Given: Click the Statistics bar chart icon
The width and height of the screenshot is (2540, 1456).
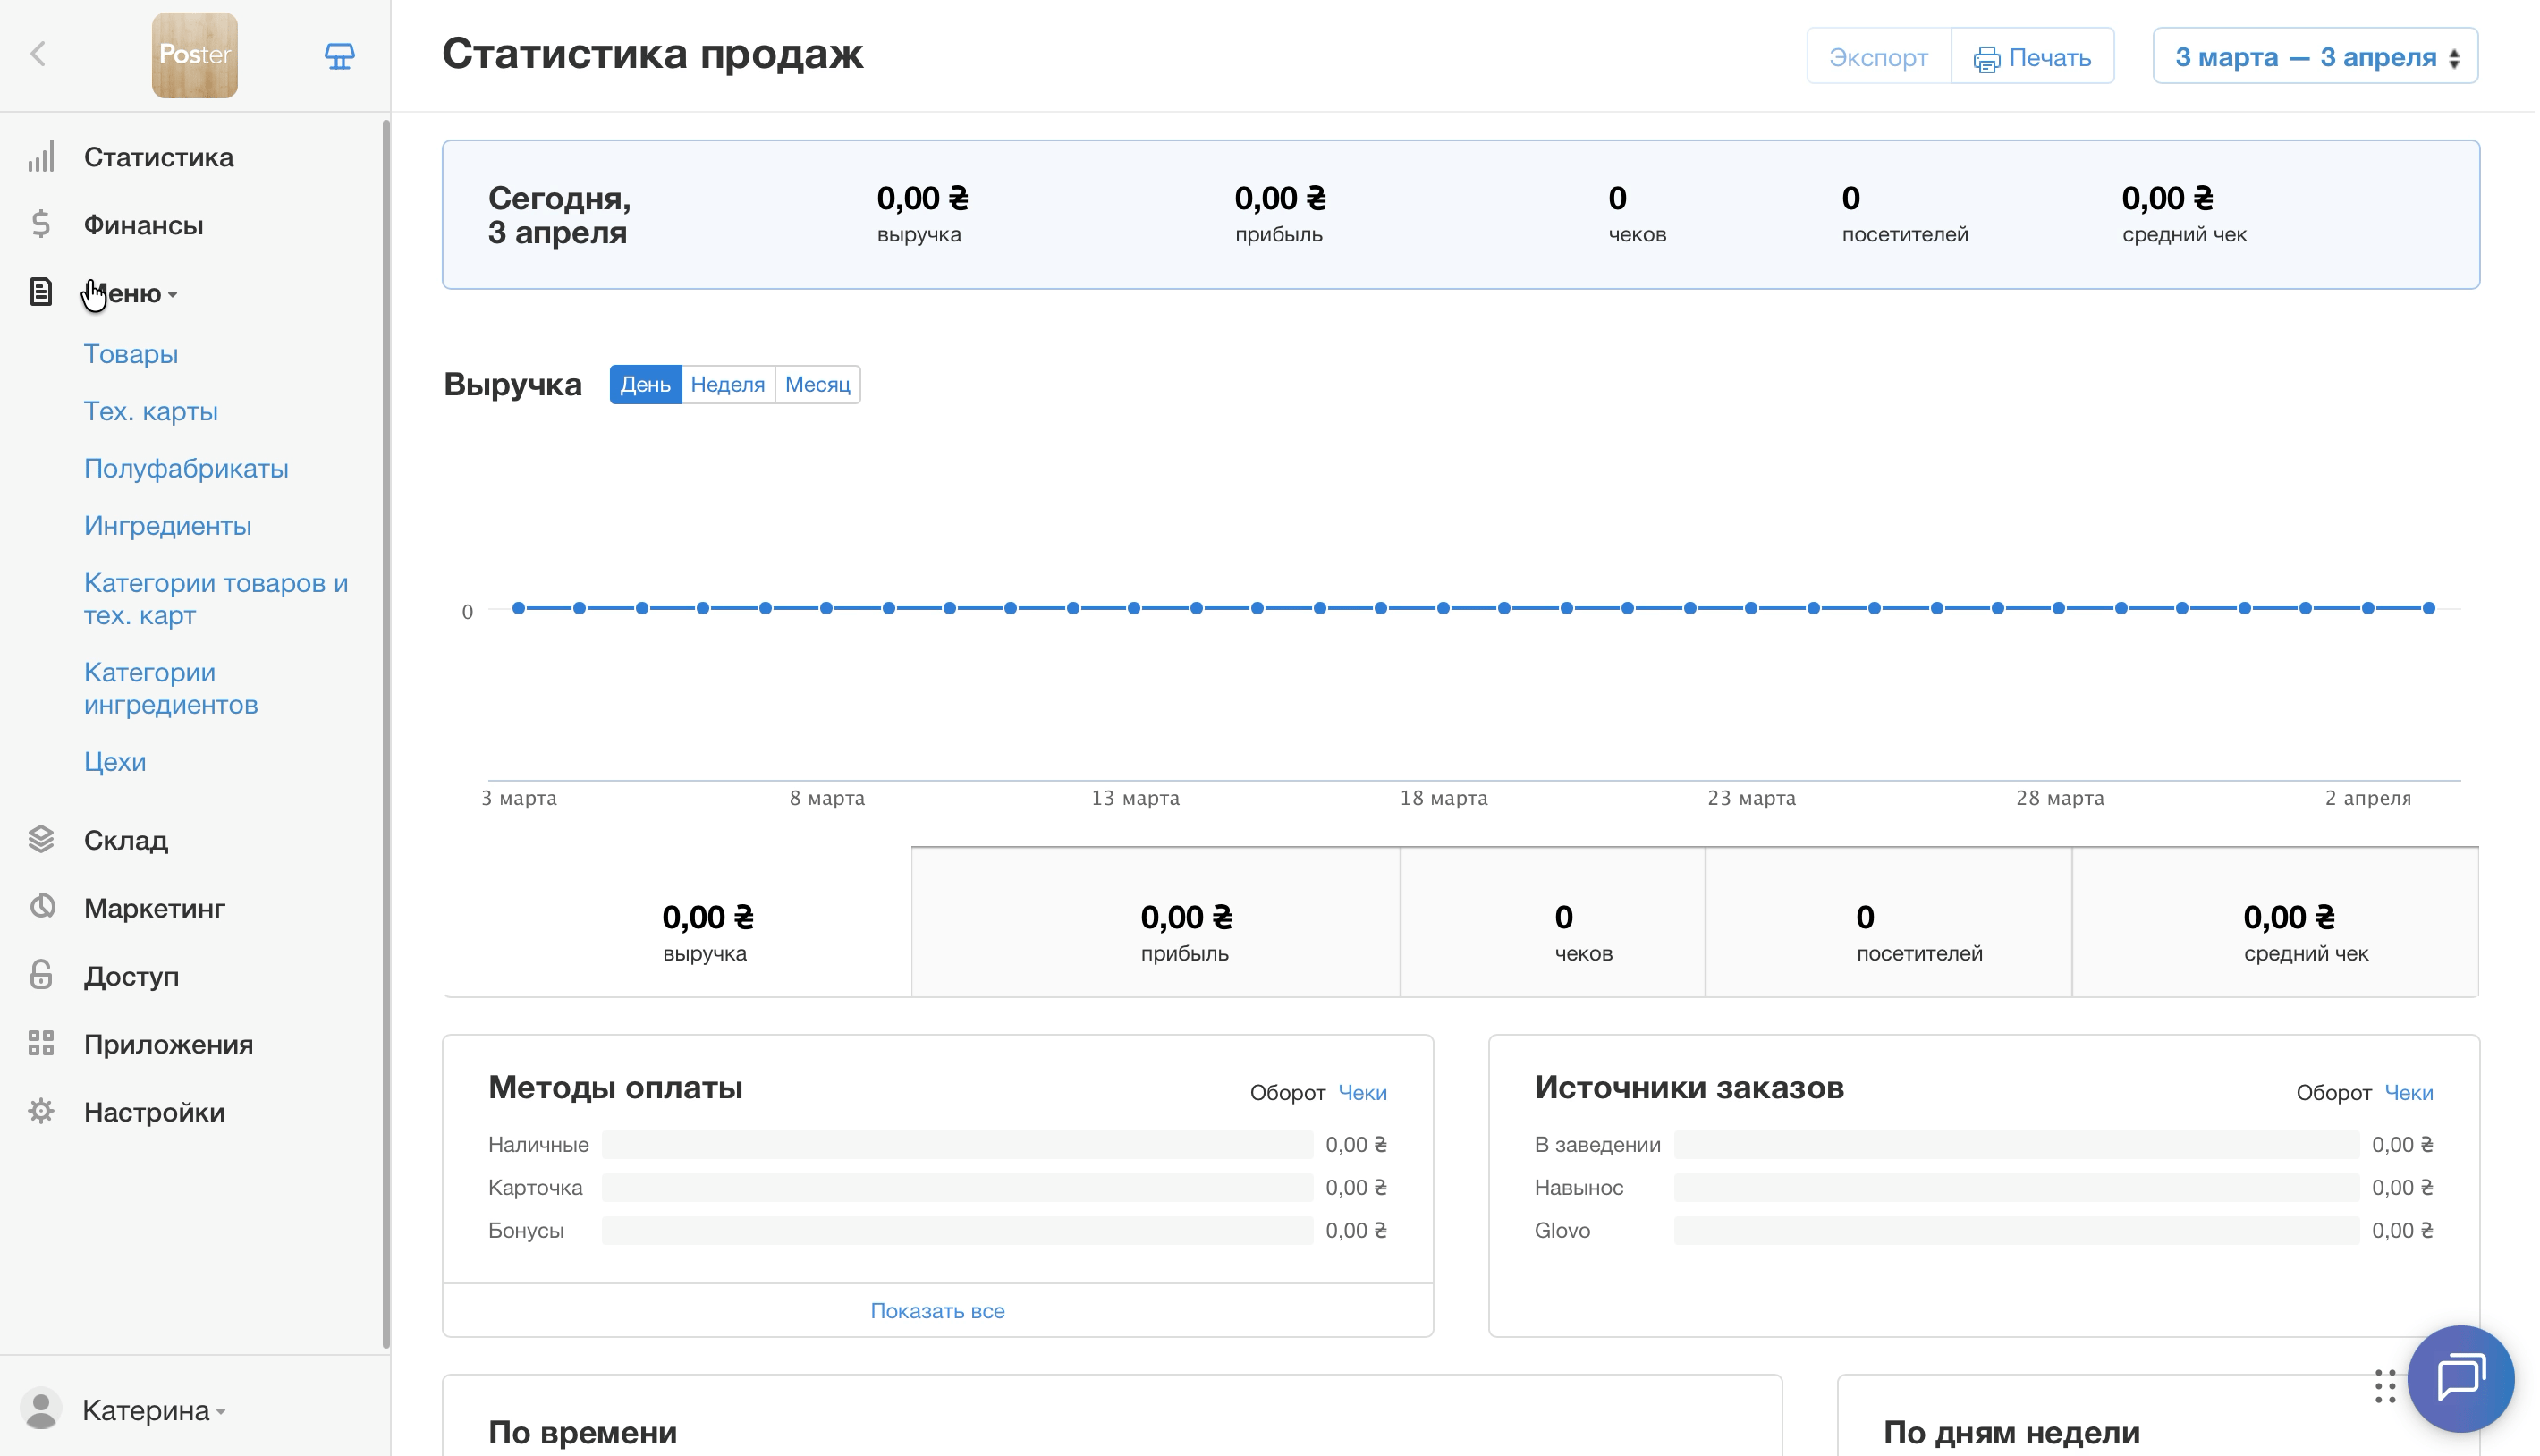Looking at the screenshot, I should tap(41, 157).
